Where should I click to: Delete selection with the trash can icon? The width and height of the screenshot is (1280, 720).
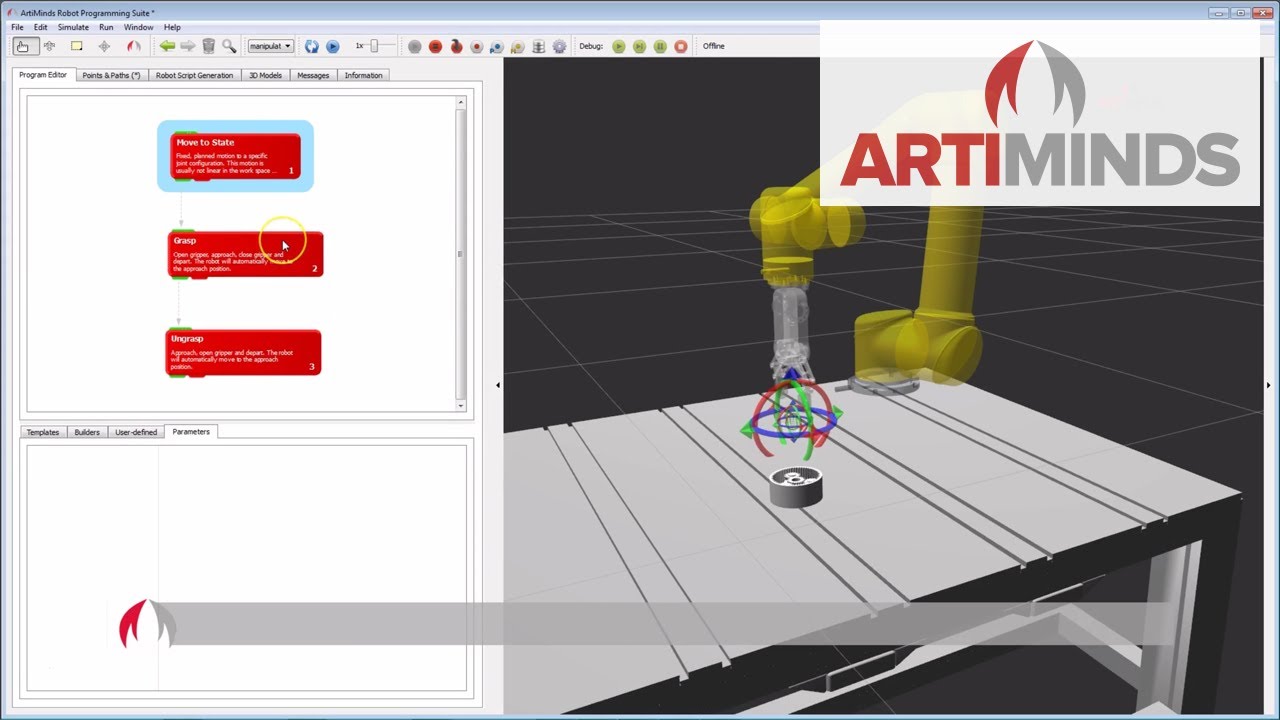click(x=208, y=46)
